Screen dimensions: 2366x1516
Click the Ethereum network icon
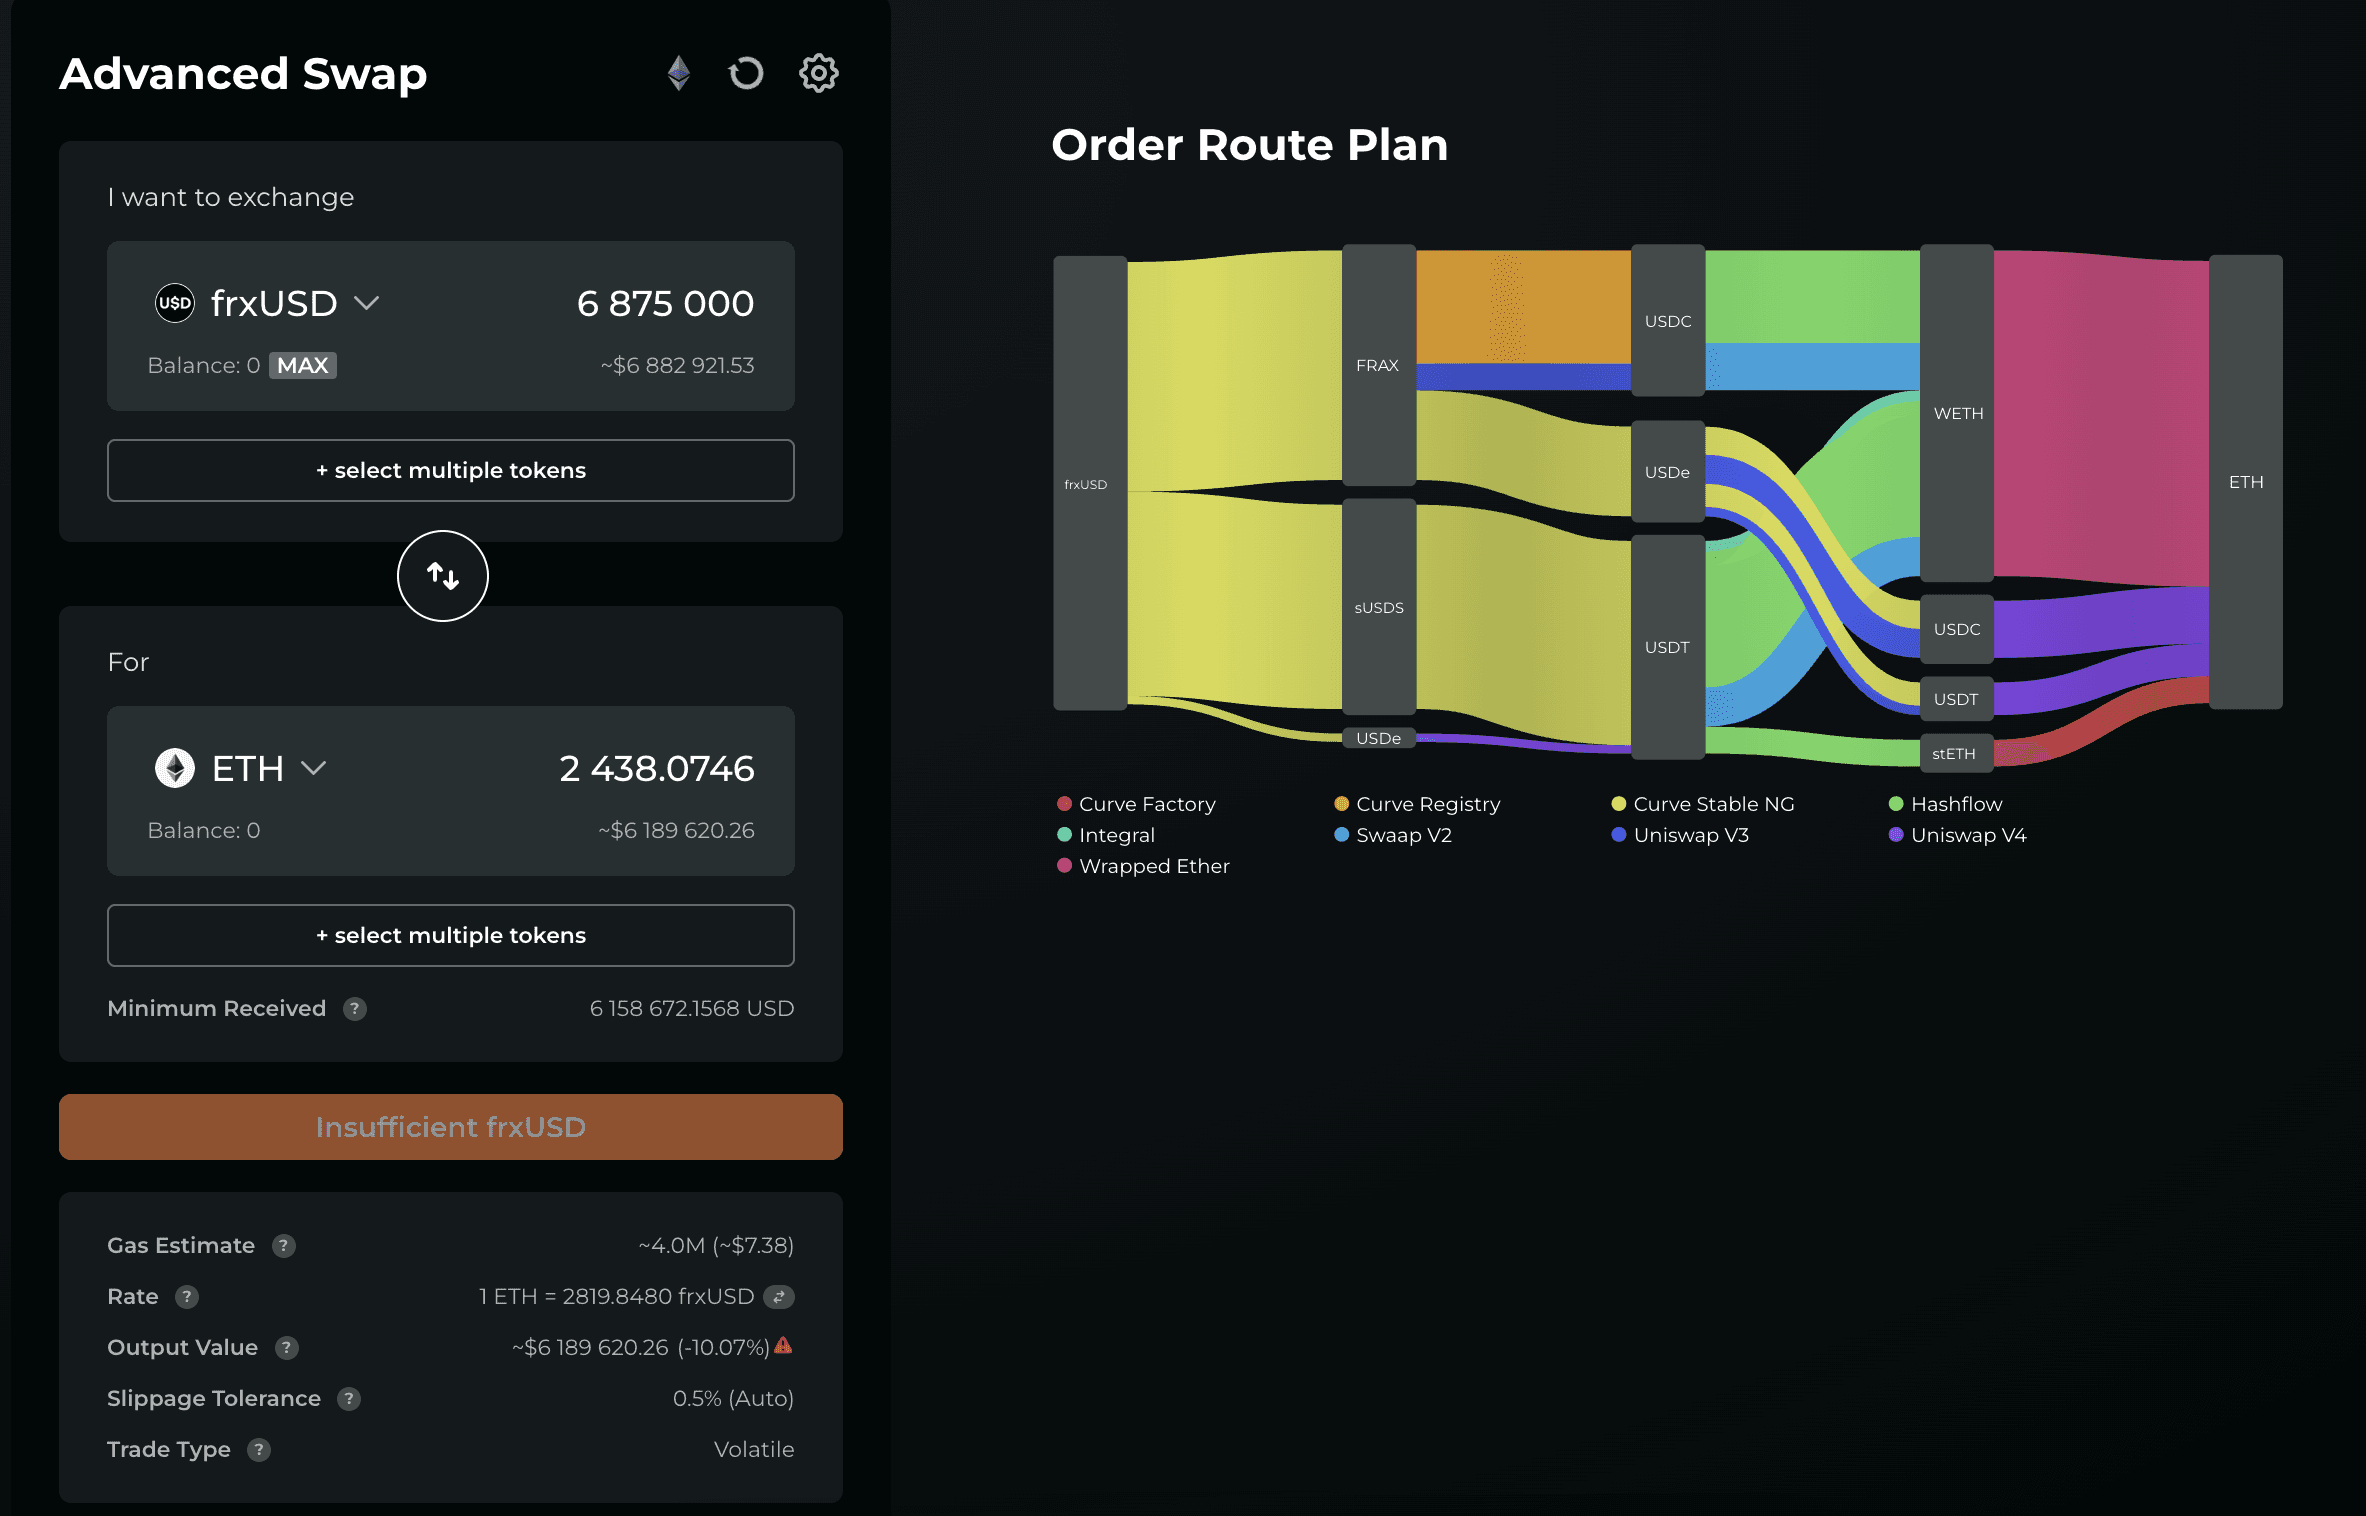click(x=679, y=73)
